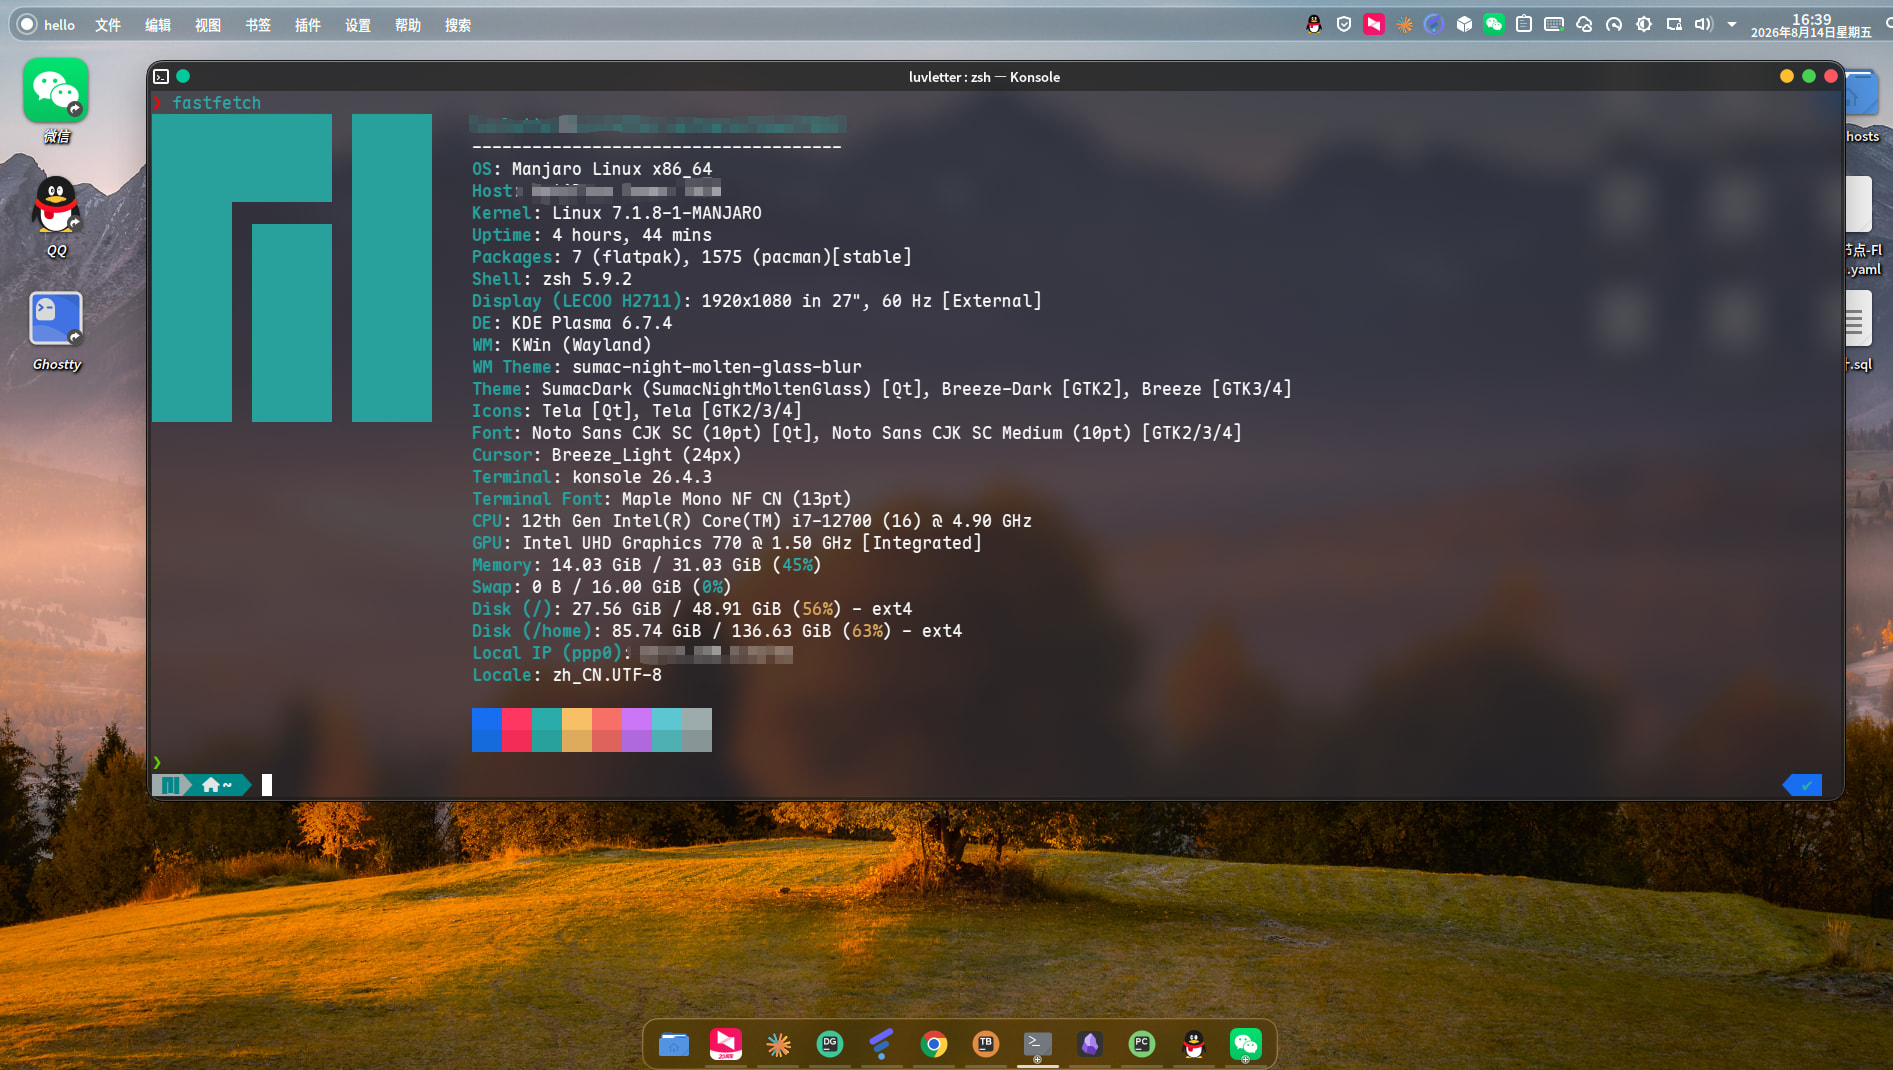Open the display configuration tray icon
Viewport: 1893px width, 1070px height.
tap(1674, 24)
